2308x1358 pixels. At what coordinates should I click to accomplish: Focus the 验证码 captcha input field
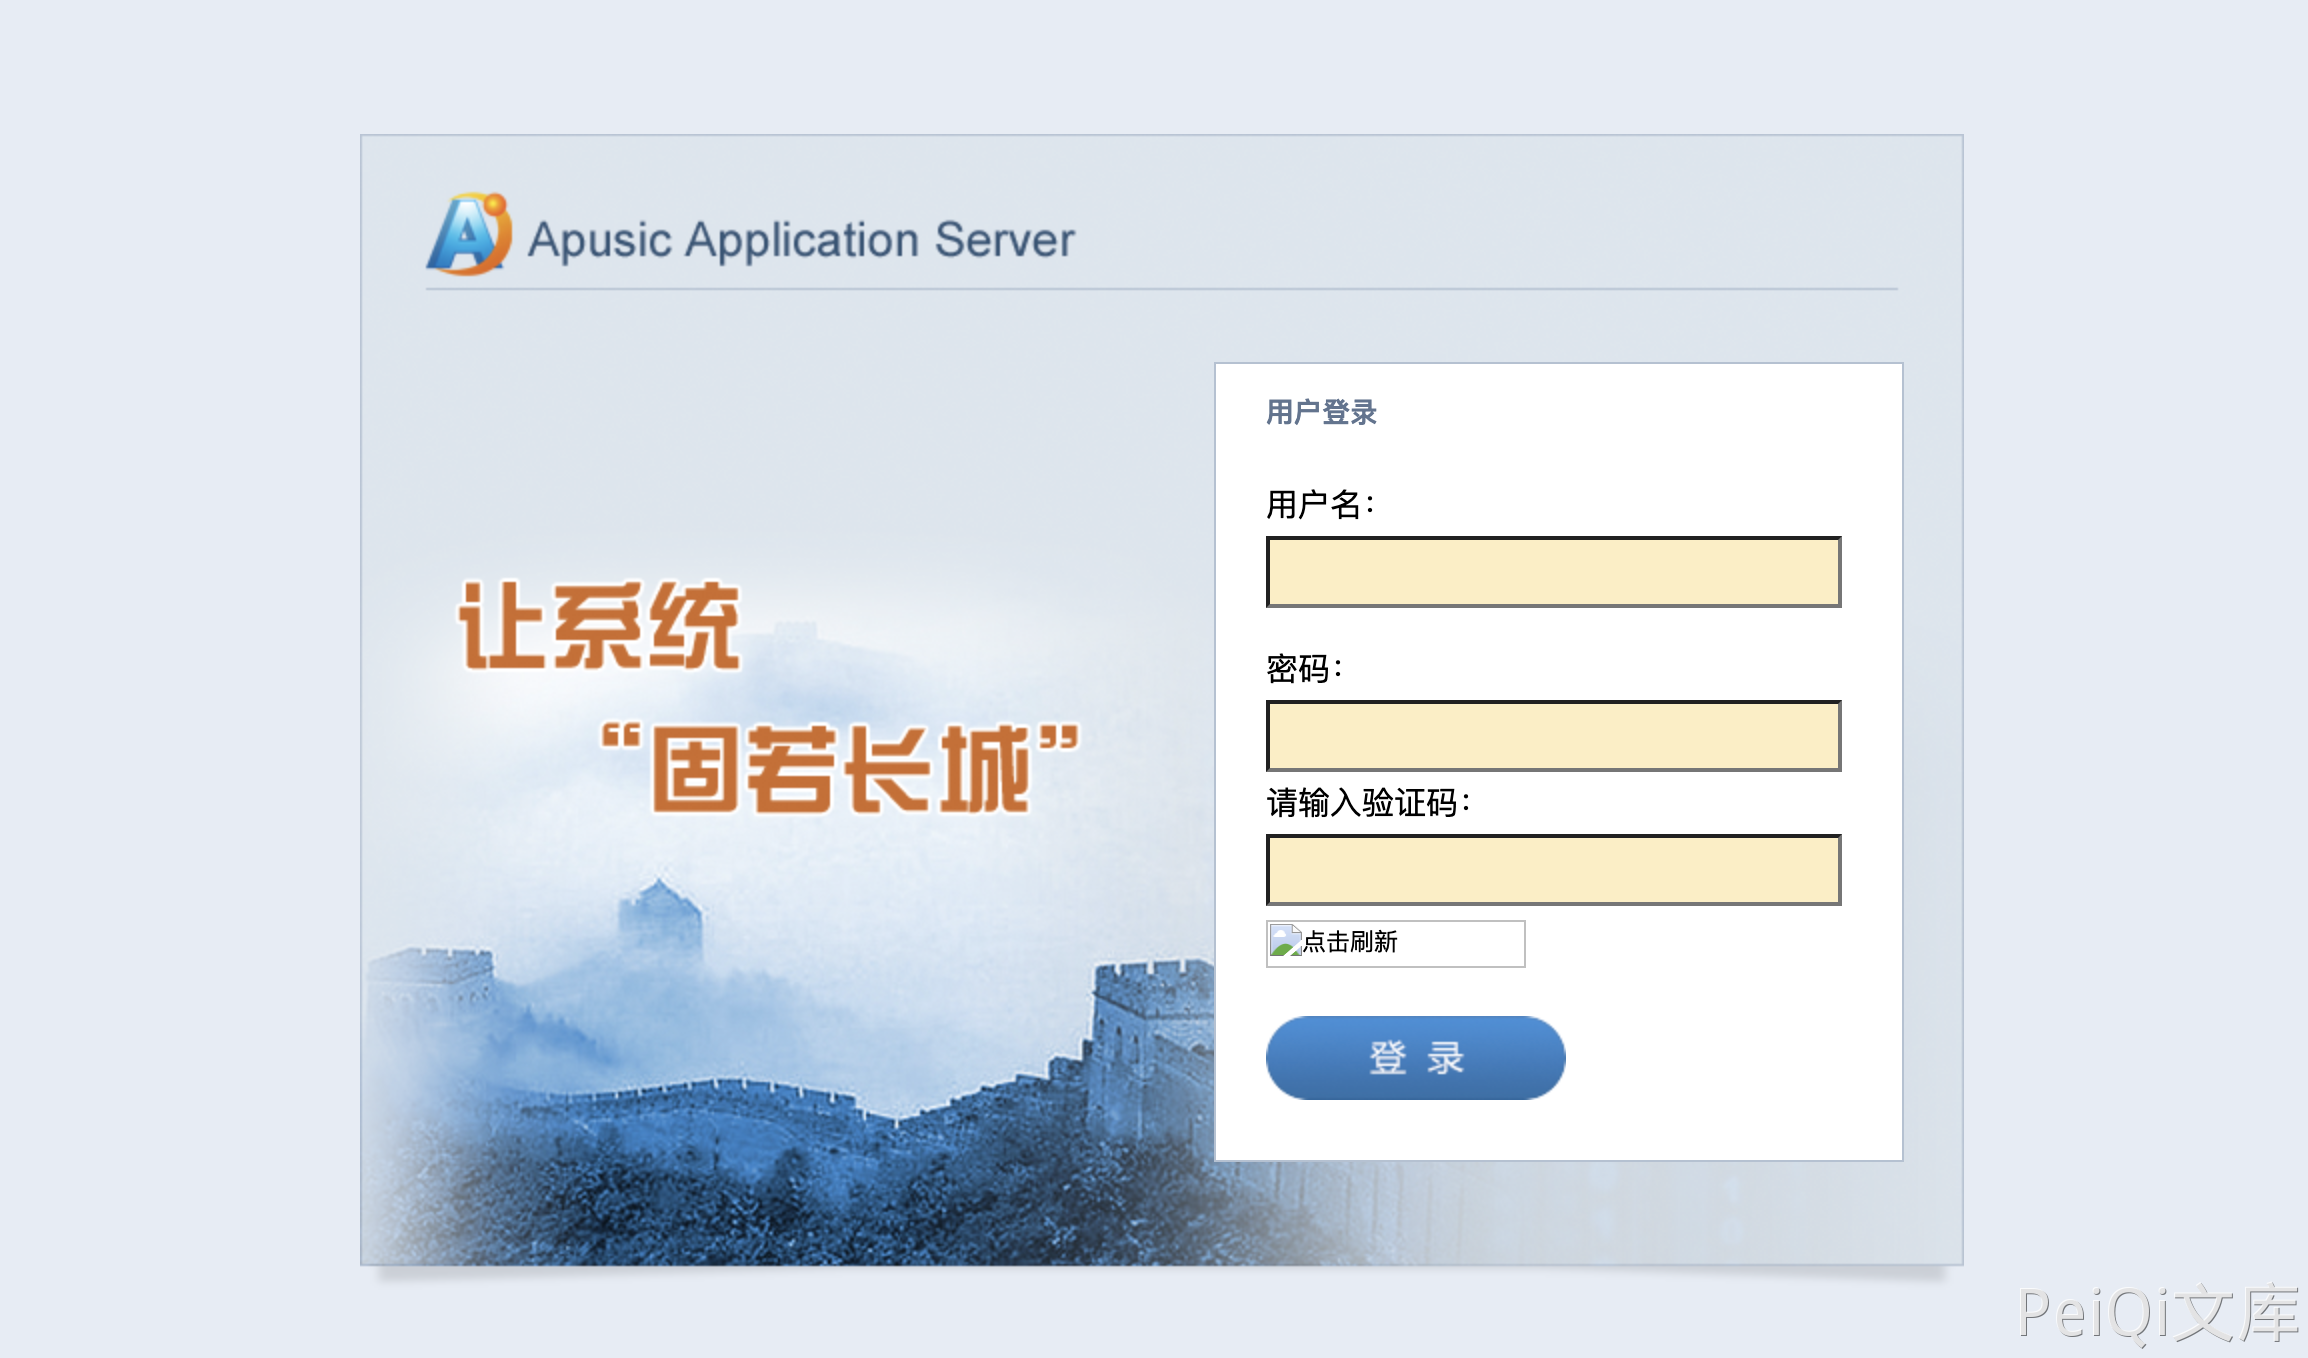click(1553, 870)
